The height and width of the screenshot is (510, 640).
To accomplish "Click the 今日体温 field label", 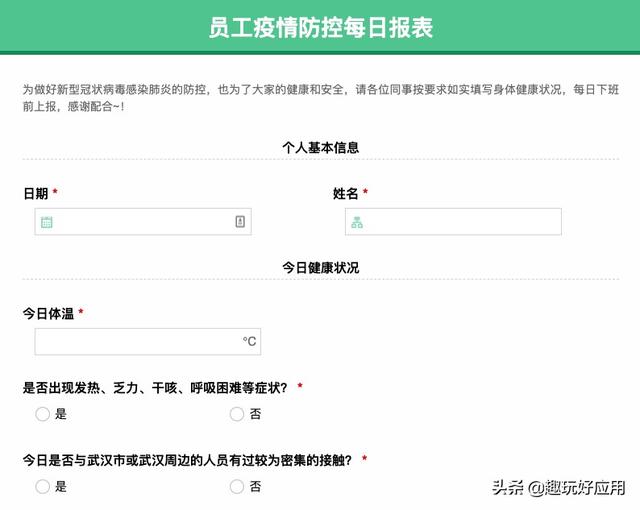I will click(x=48, y=313).
